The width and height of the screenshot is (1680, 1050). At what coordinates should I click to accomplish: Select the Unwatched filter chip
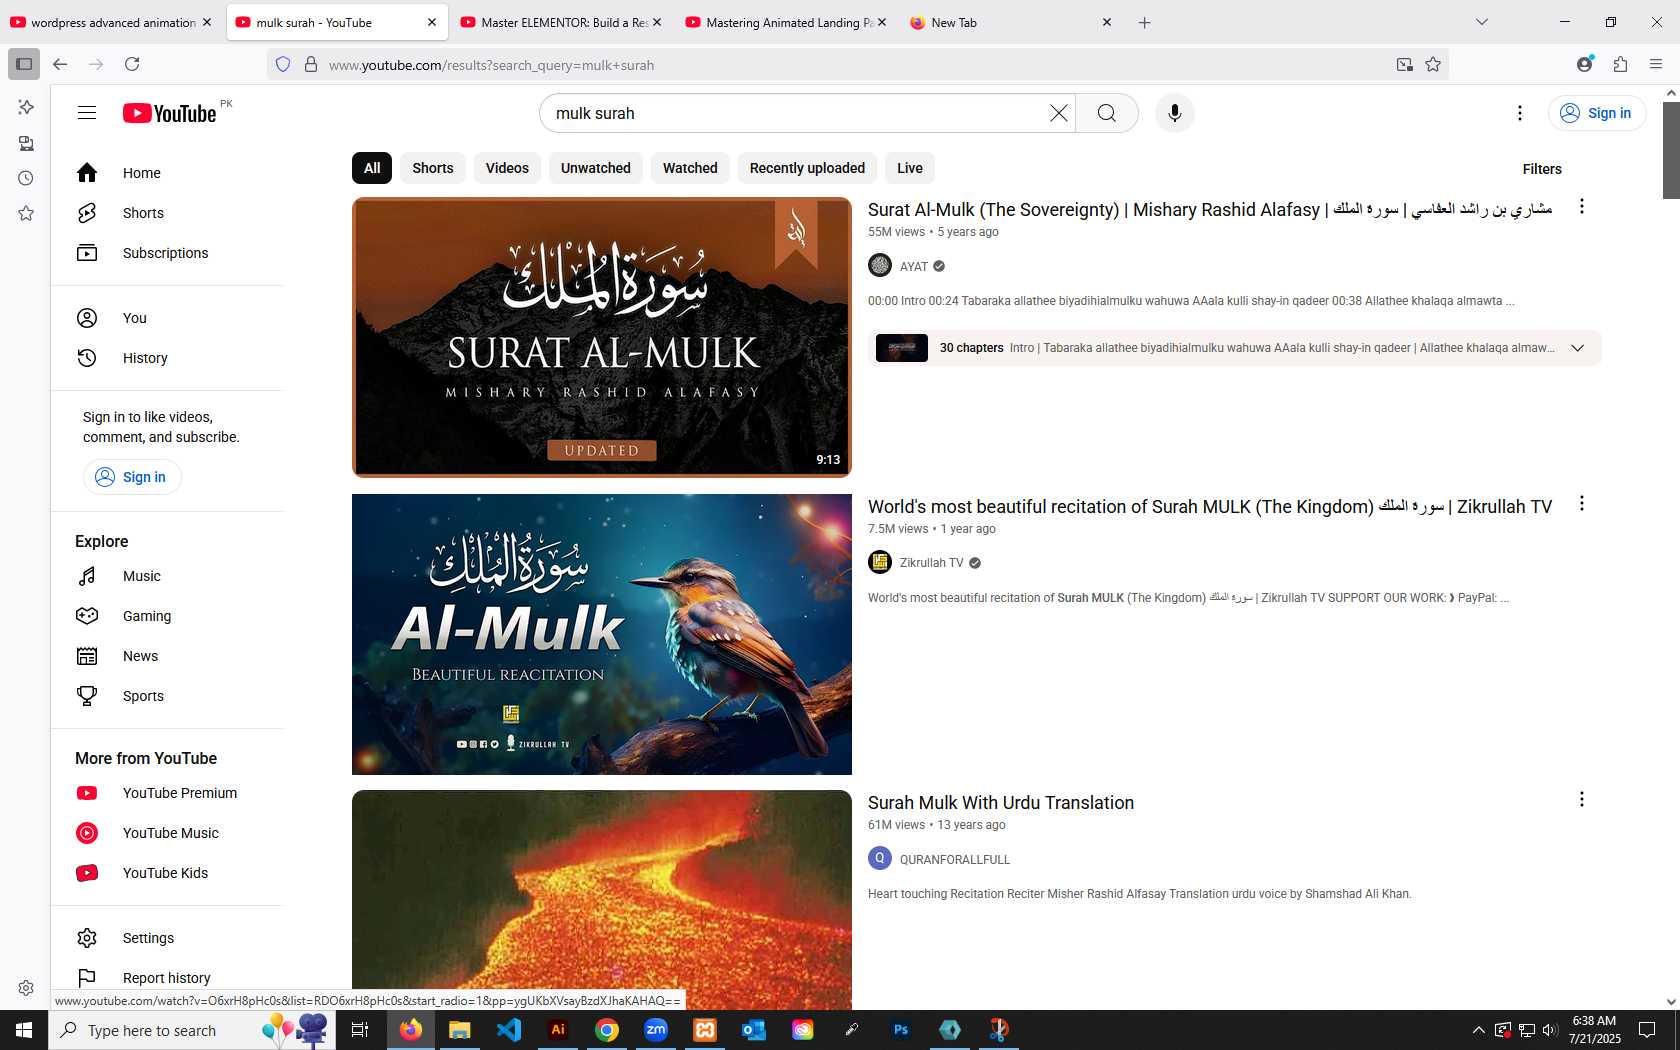click(595, 168)
